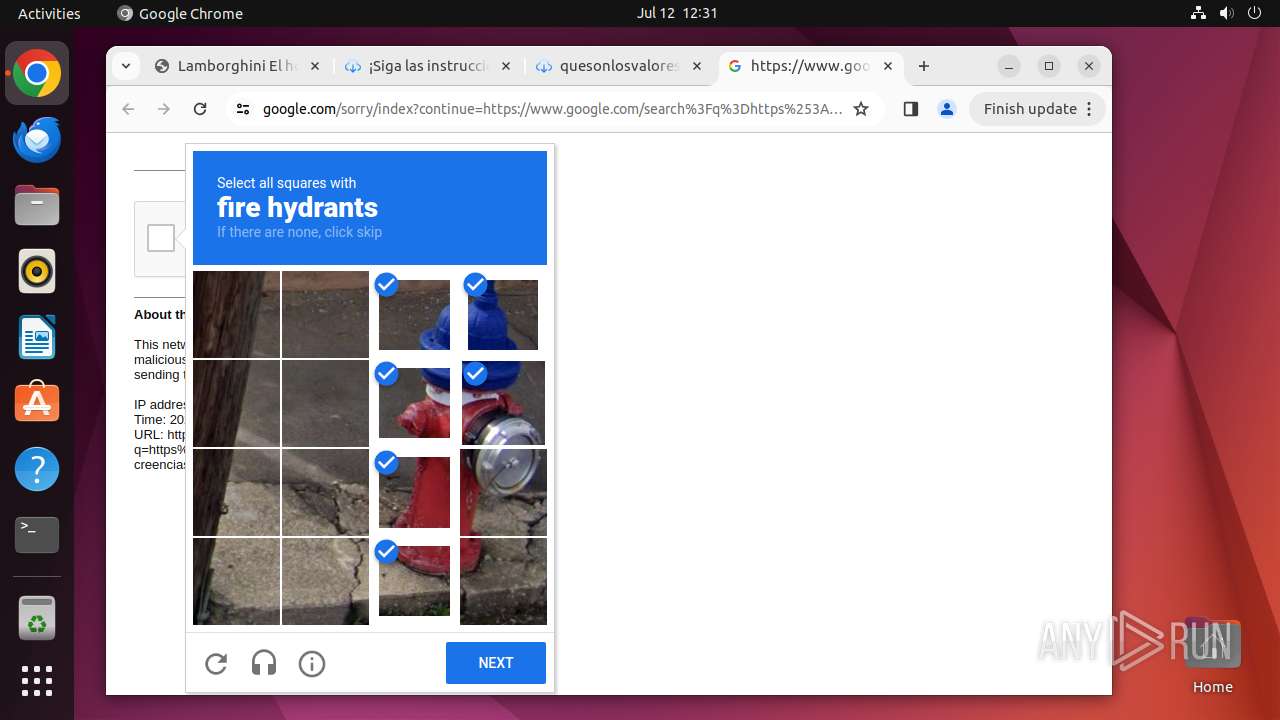Open a new tab

(924, 66)
